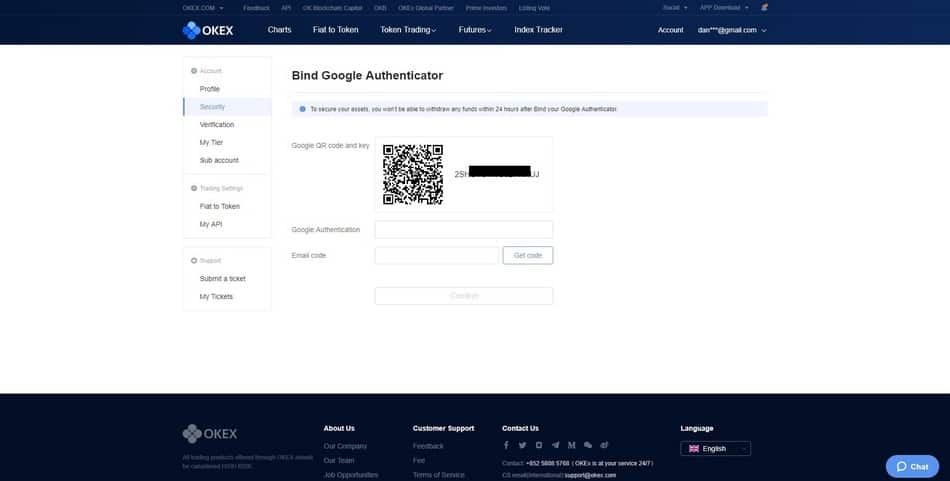Open the notification bell icon
The height and width of the screenshot is (481, 950).
coord(764,8)
